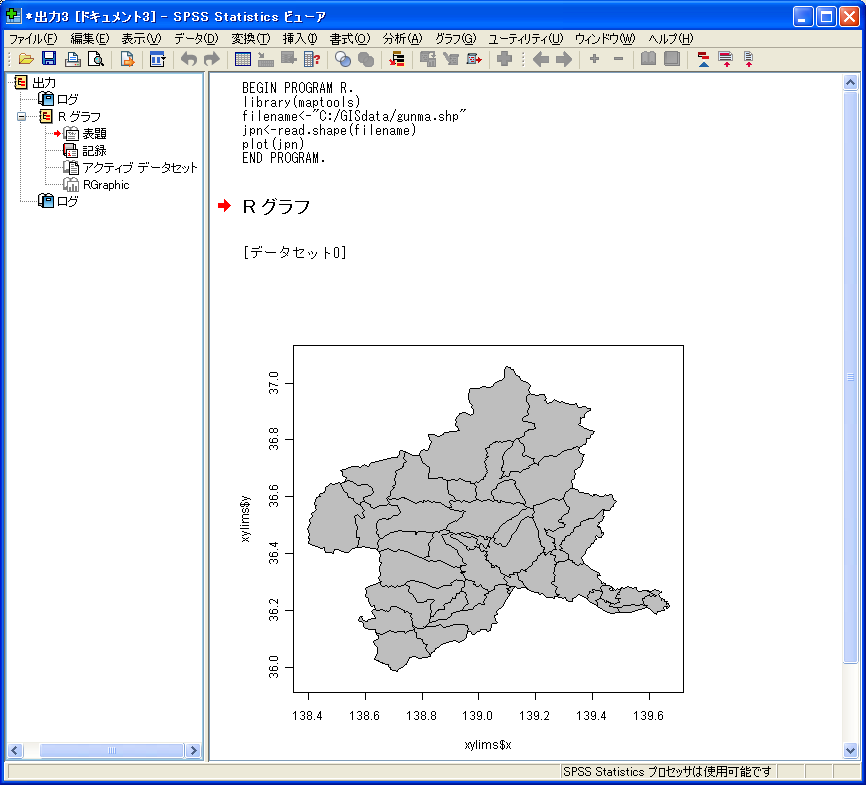This screenshot has width=866, height=785.
Task: Click the Export output icon
Action: tap(127, 60)
